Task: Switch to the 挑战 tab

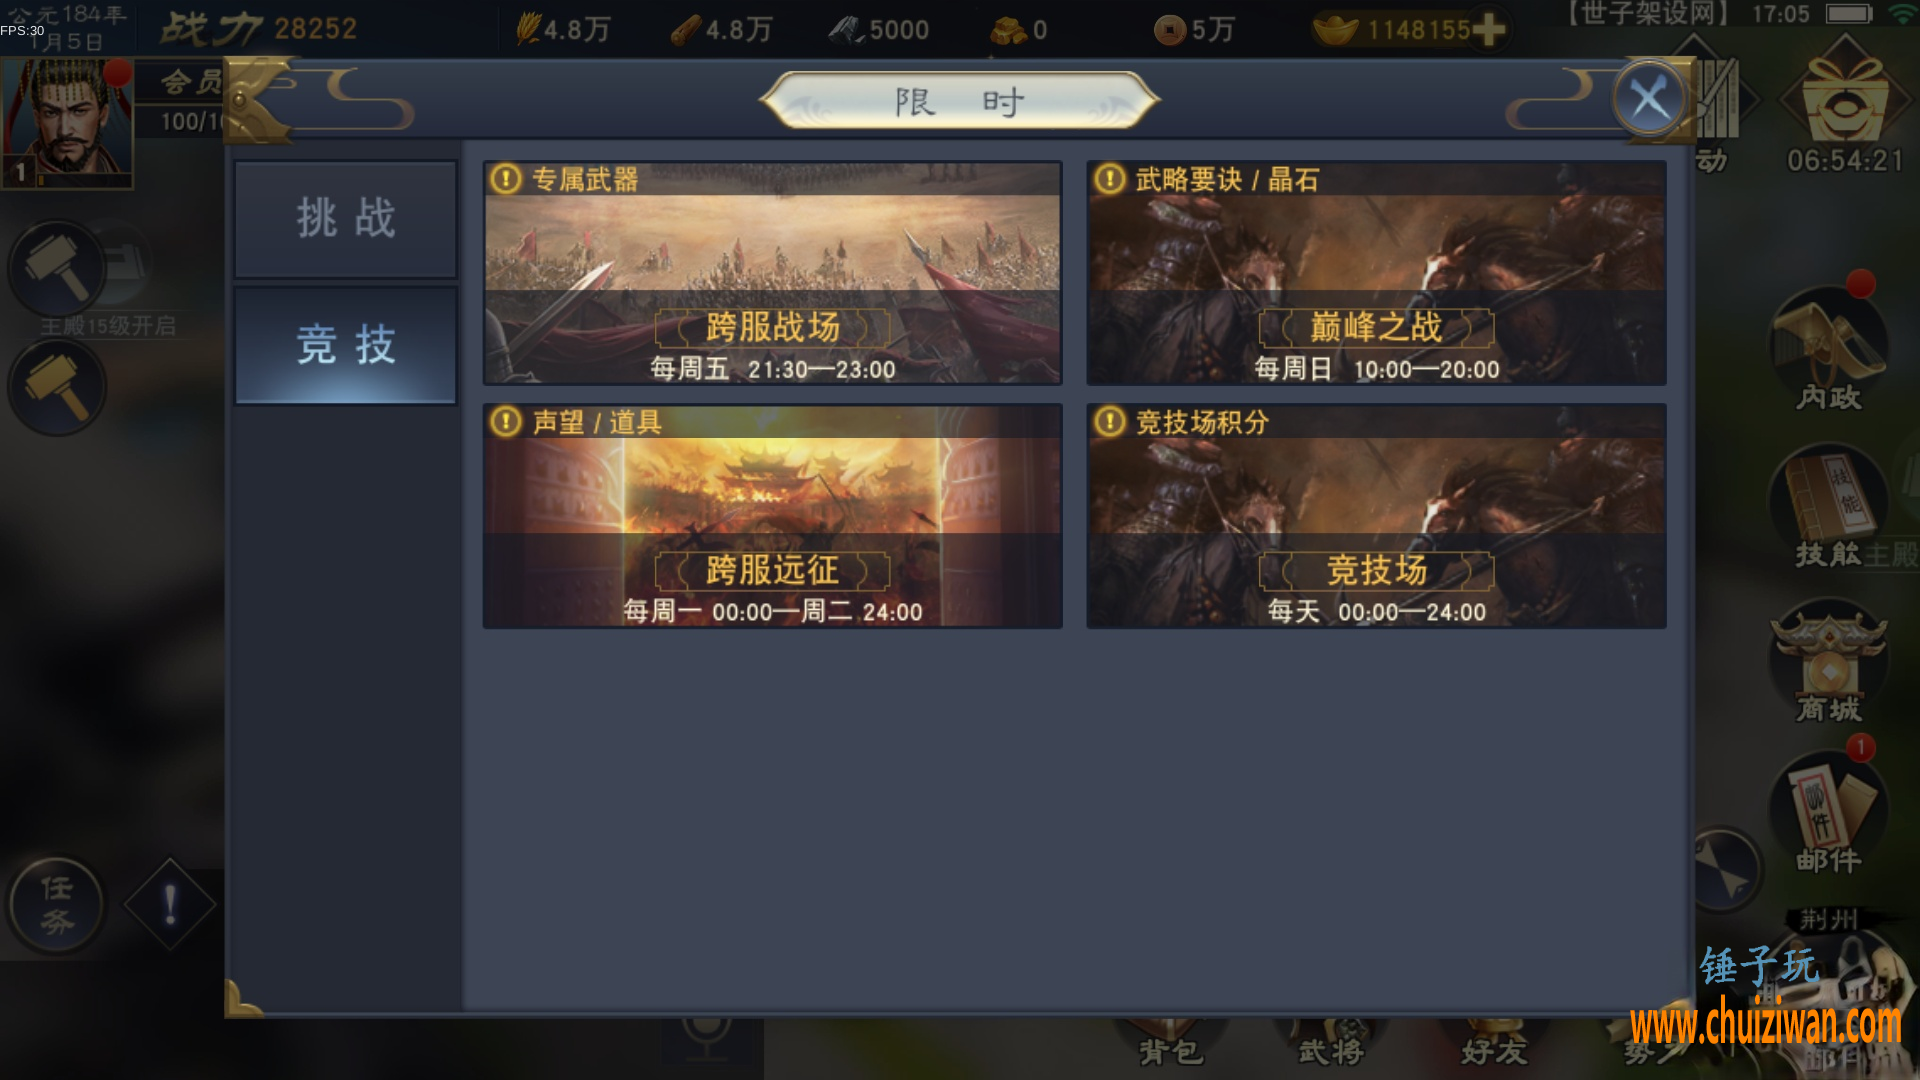Action: coord(346,219)
